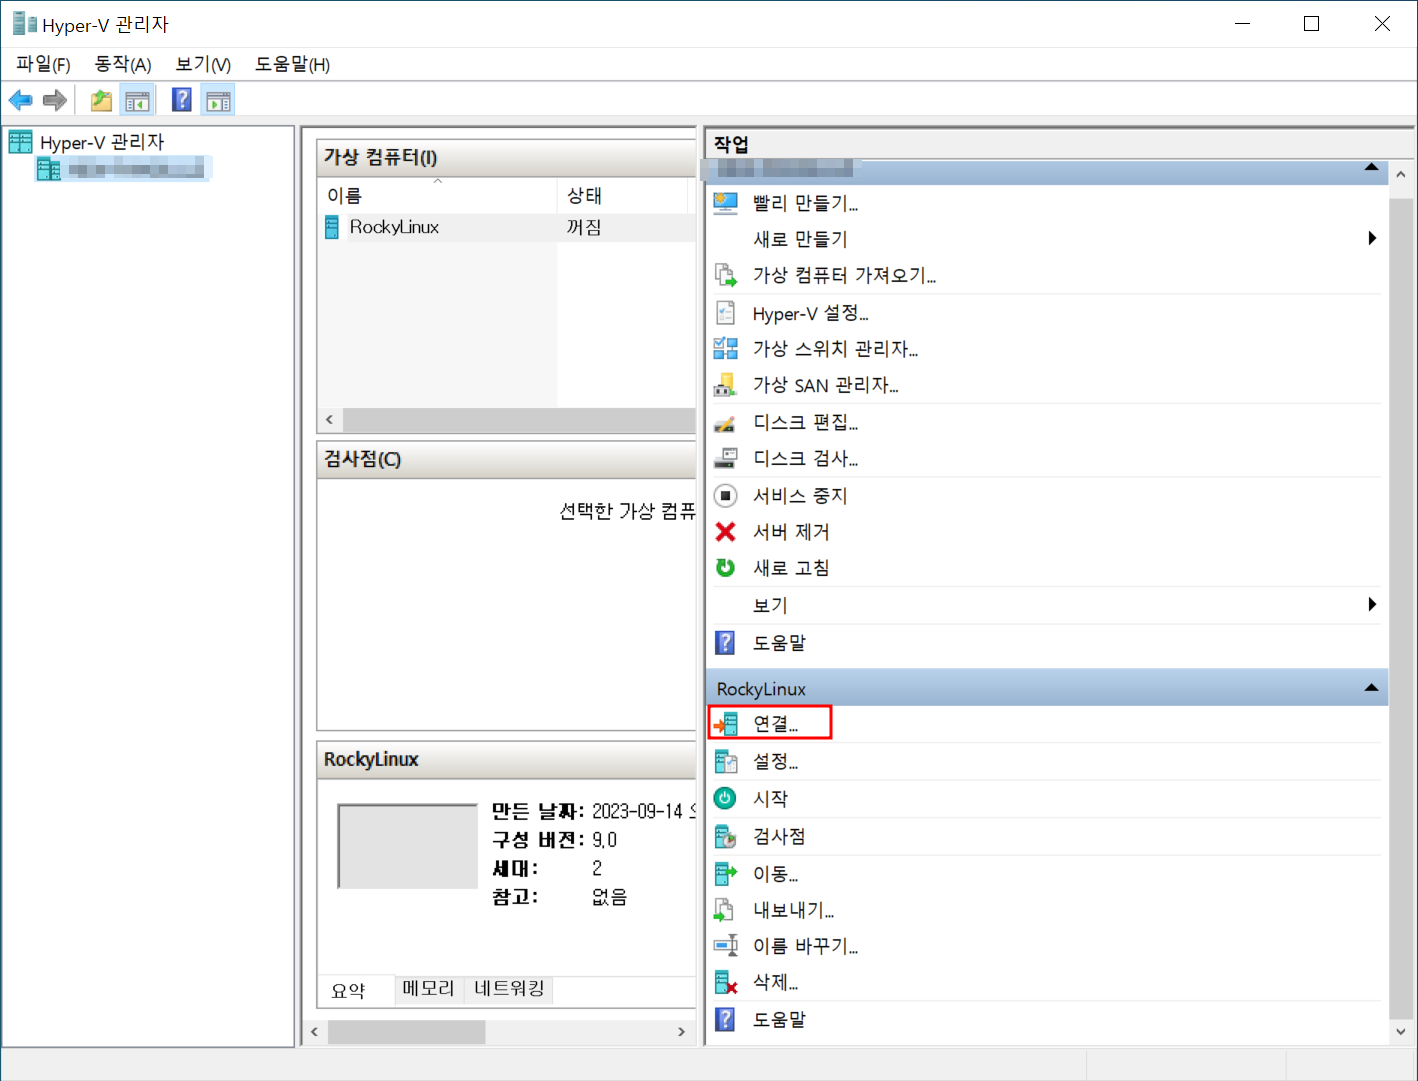Click the 가상 스위치 관리자 icon

click(726, 348)
